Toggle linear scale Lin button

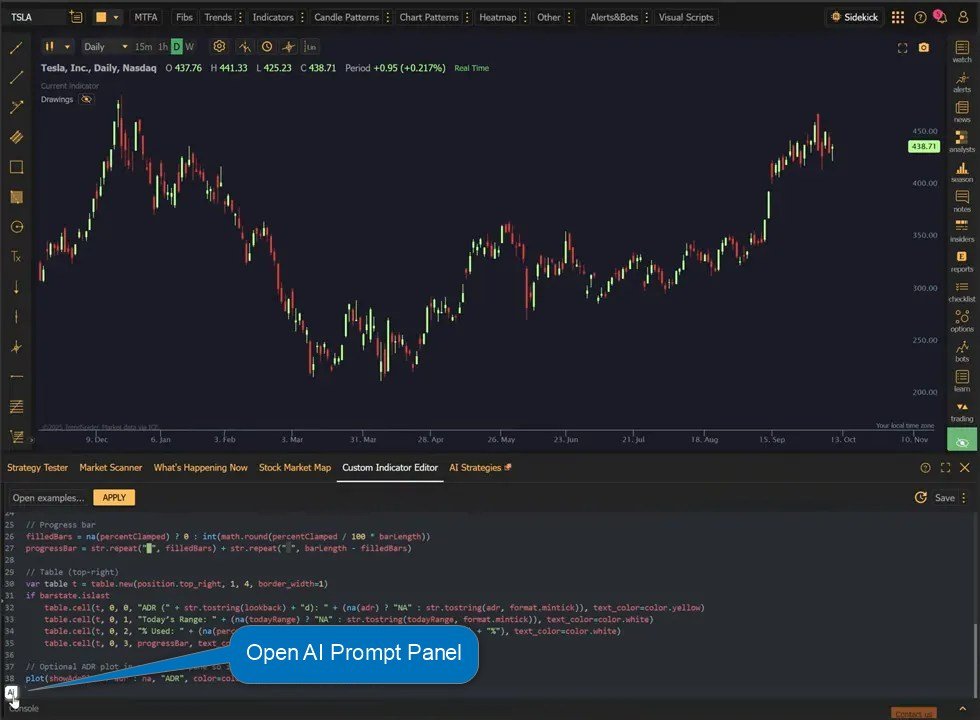310,47
